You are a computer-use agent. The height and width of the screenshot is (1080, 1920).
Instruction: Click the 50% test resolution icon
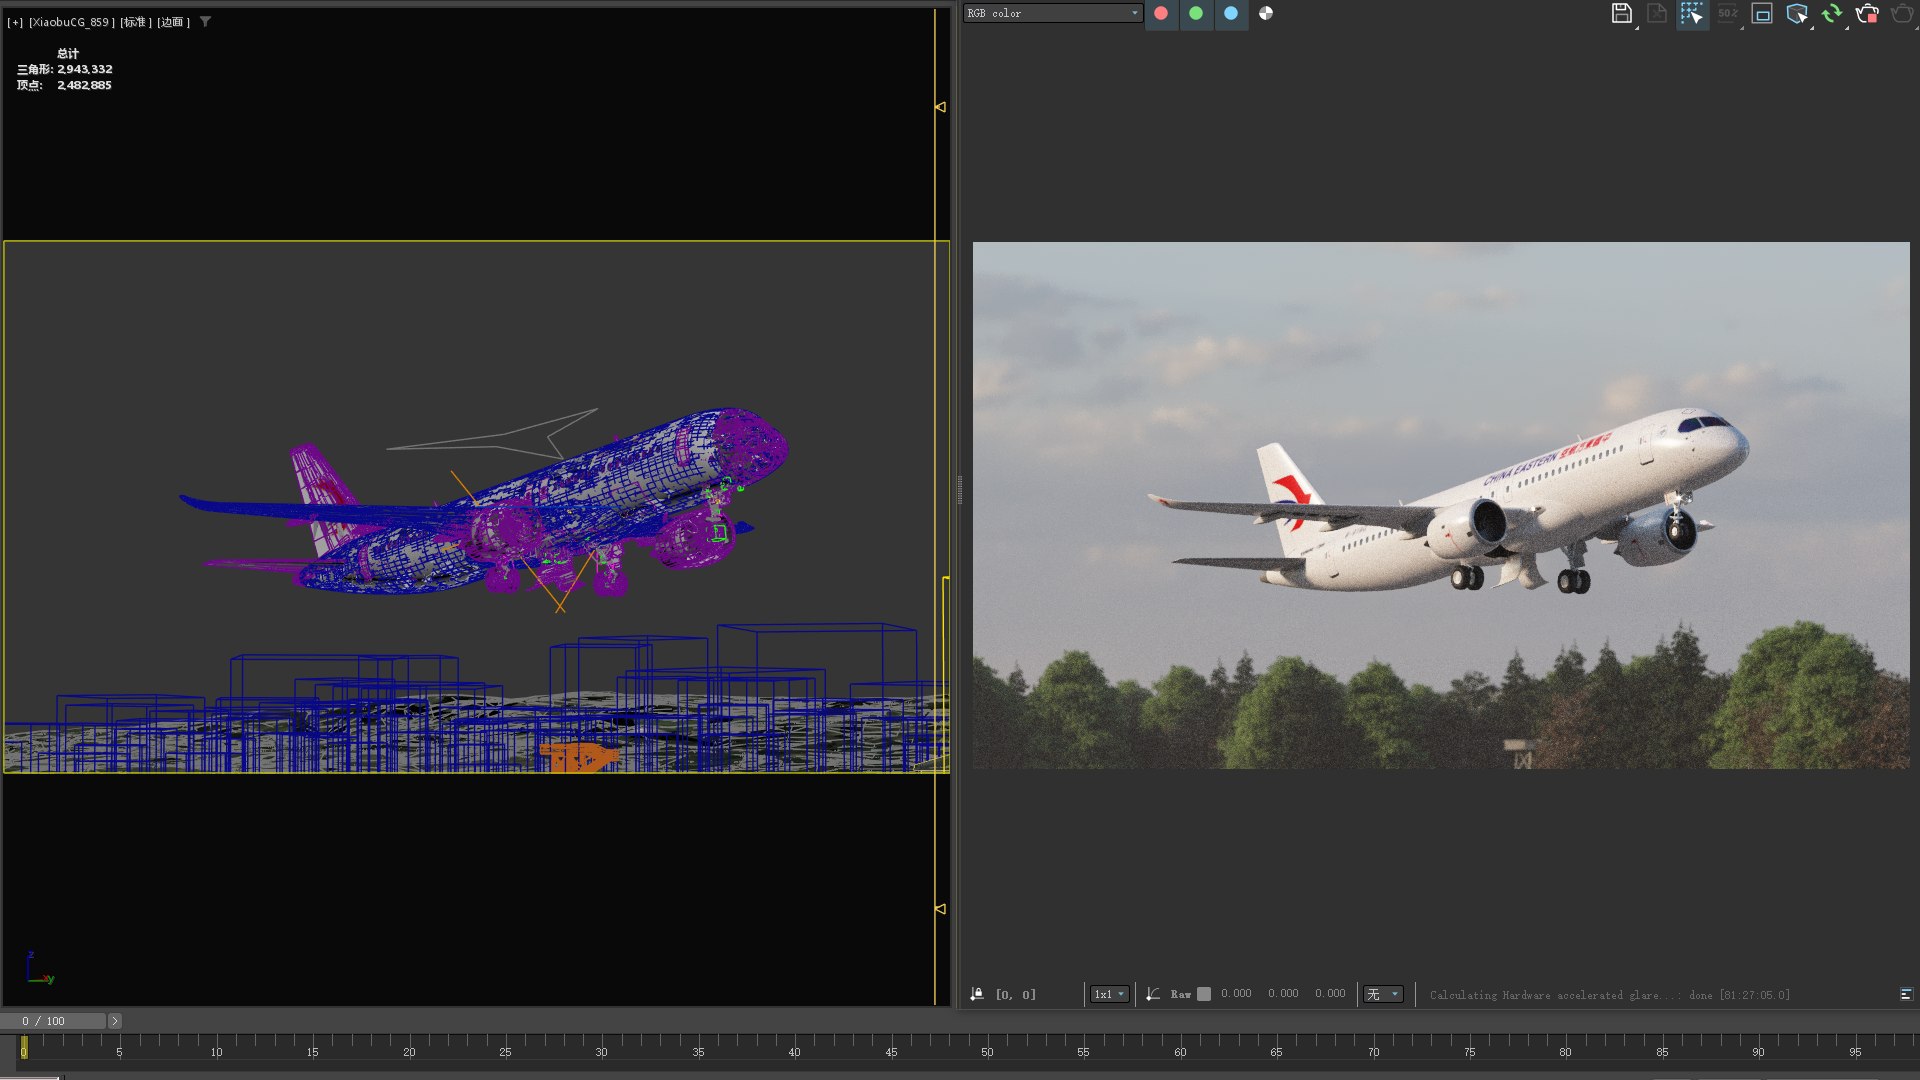(1727, 13)
